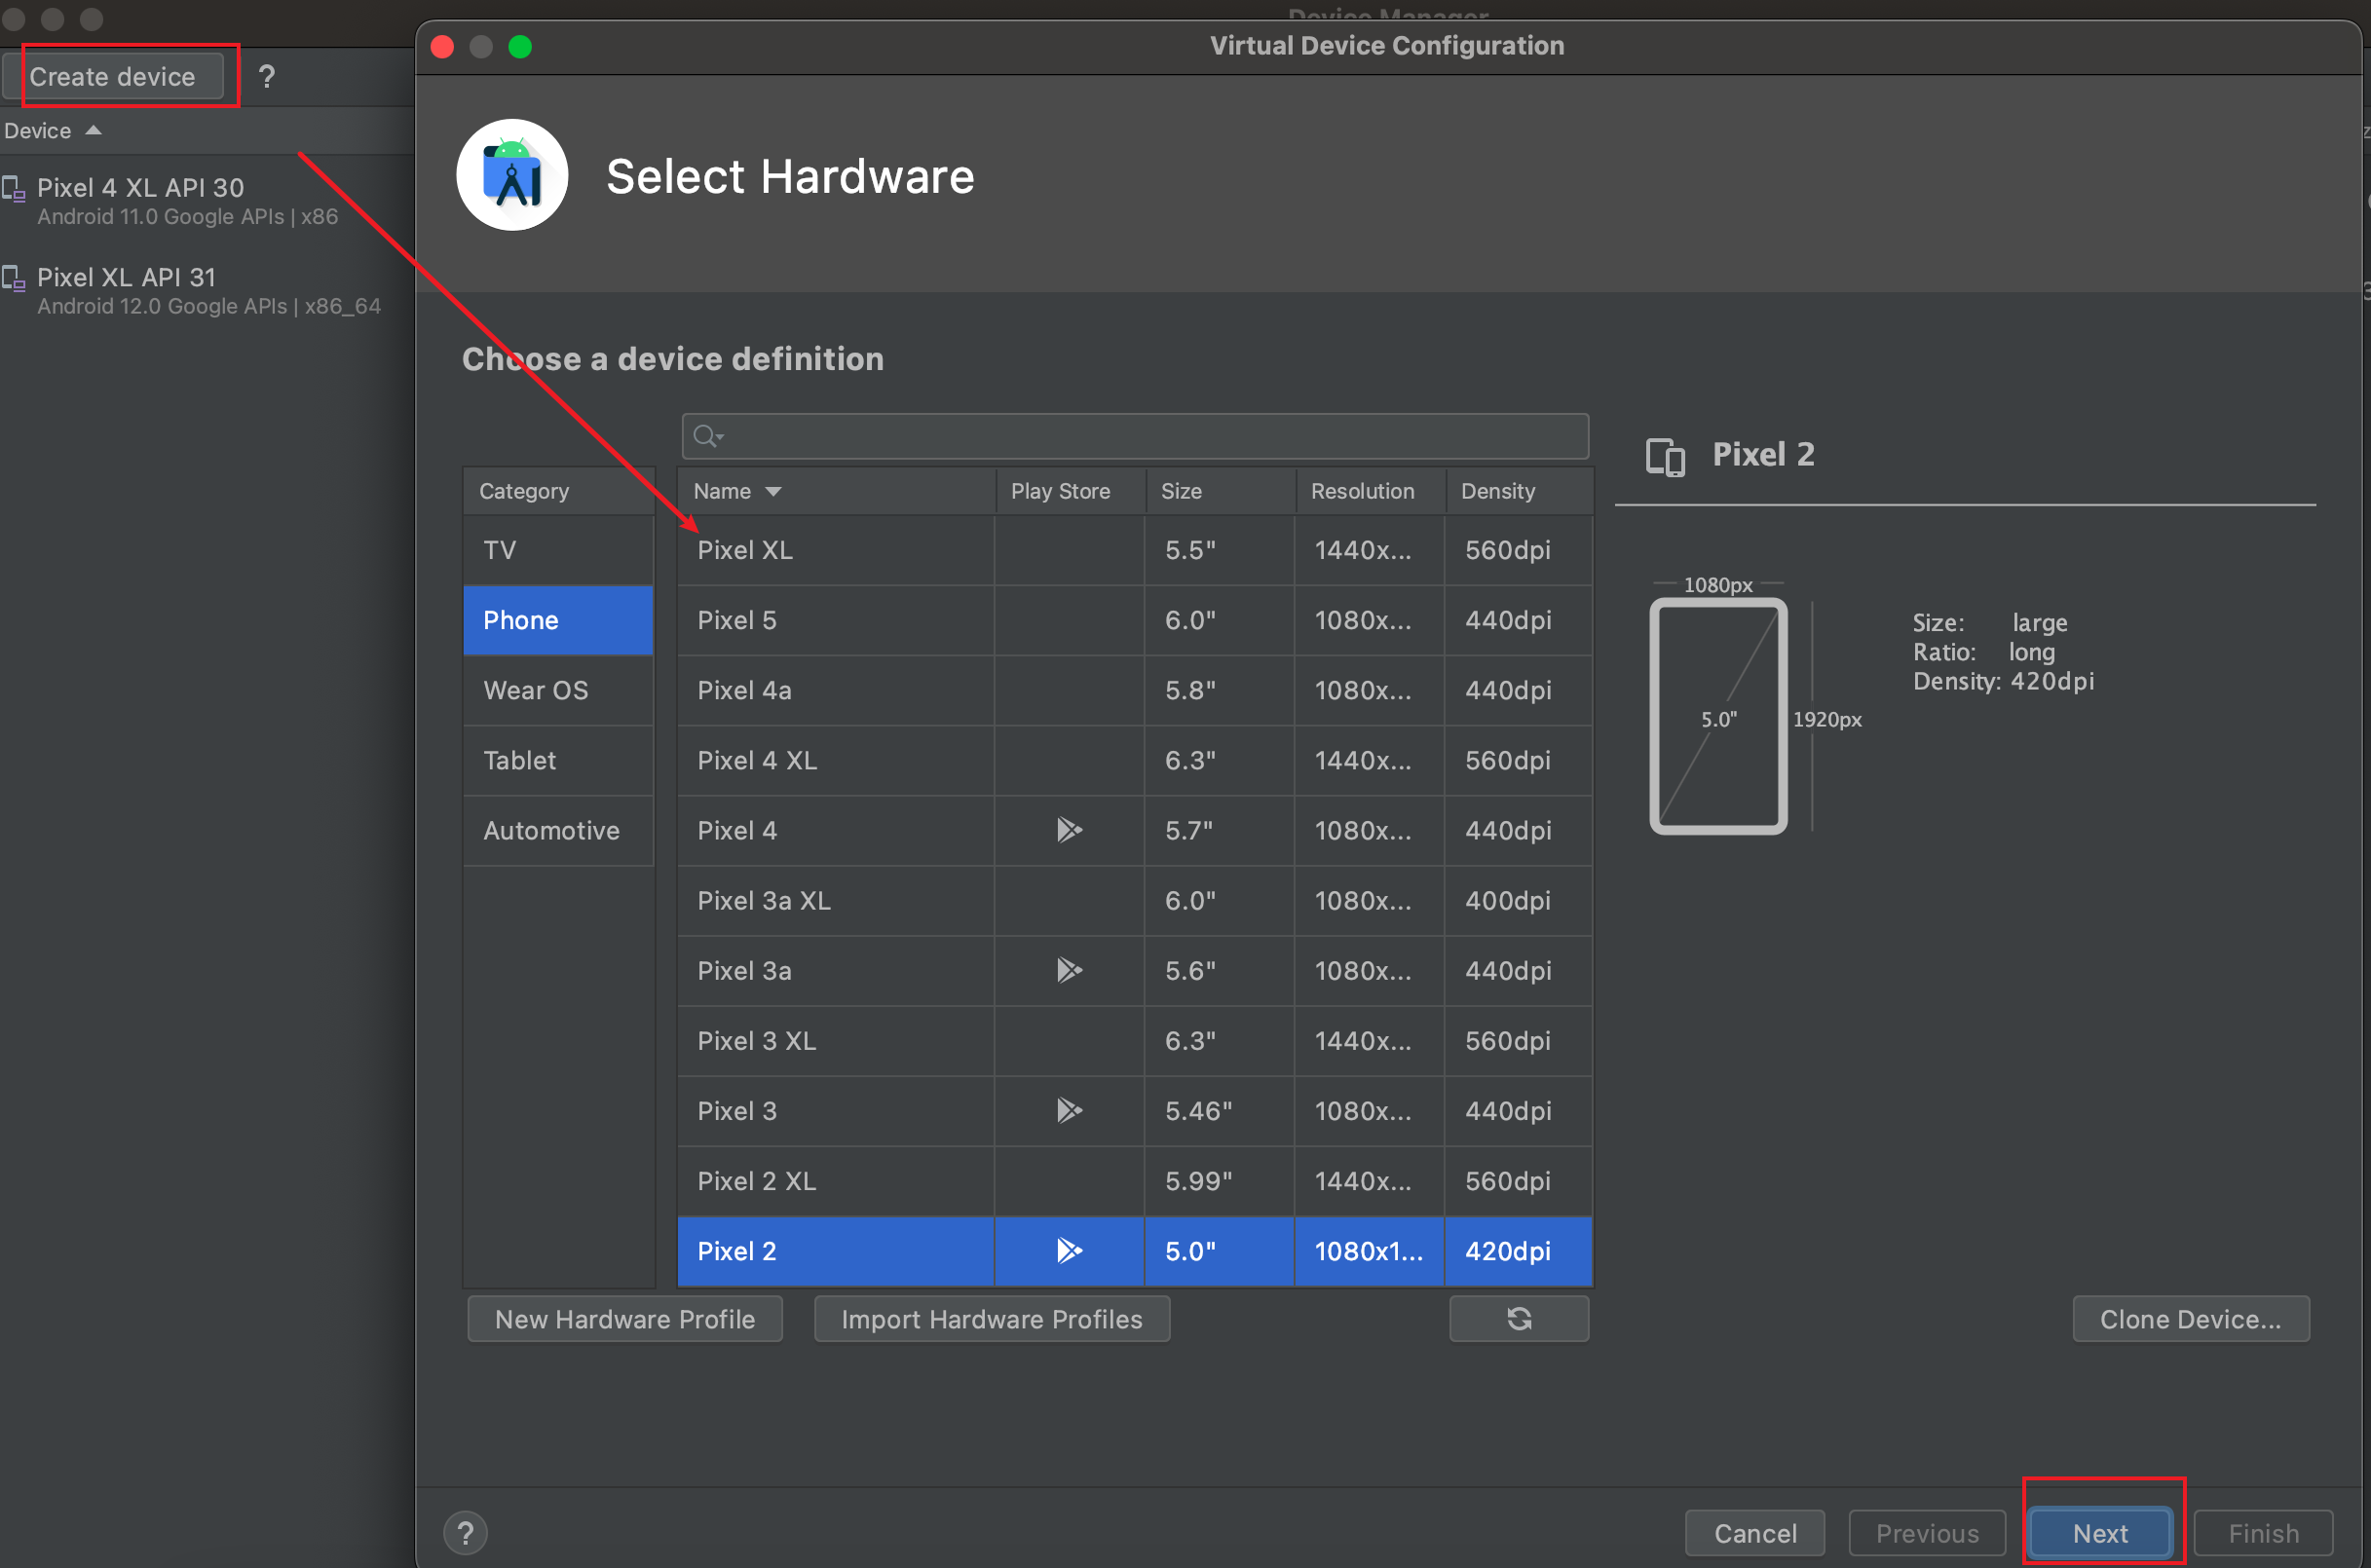Click the Android Studio logo in the header
Image resolution: width=2371 pixels, height=1568 pixels.
(513, 175)
